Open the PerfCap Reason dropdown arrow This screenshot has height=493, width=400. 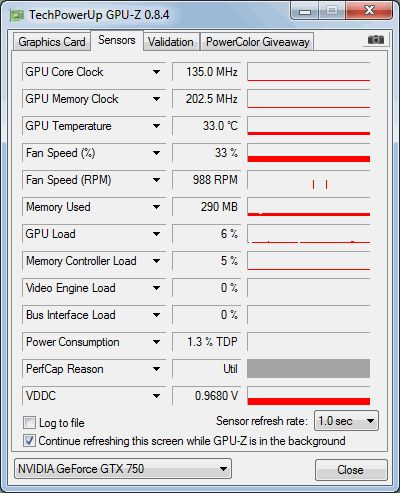click(156, 369)
